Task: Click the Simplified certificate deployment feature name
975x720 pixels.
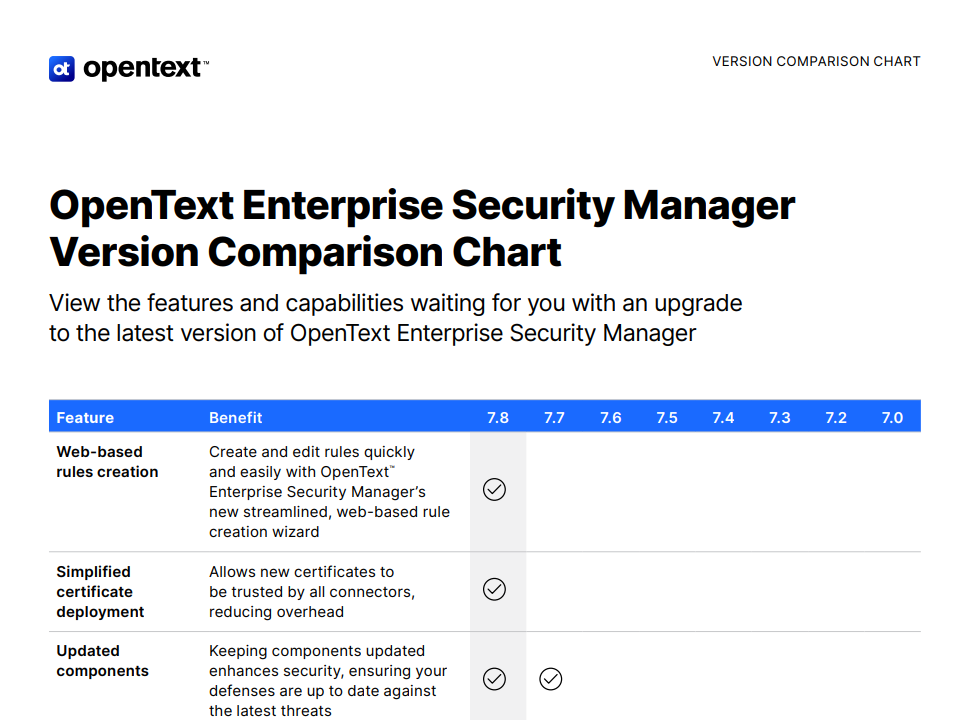Action: (100, 592)
